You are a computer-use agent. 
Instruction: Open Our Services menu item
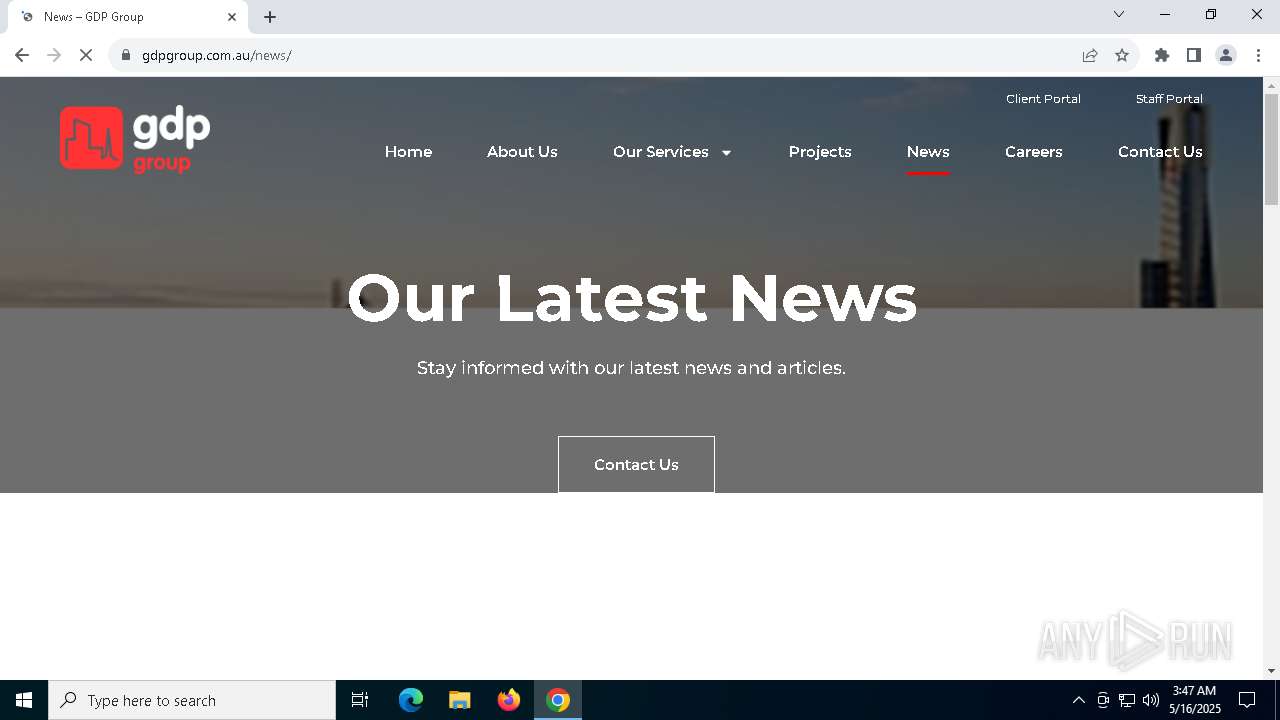tap(661, 152)
